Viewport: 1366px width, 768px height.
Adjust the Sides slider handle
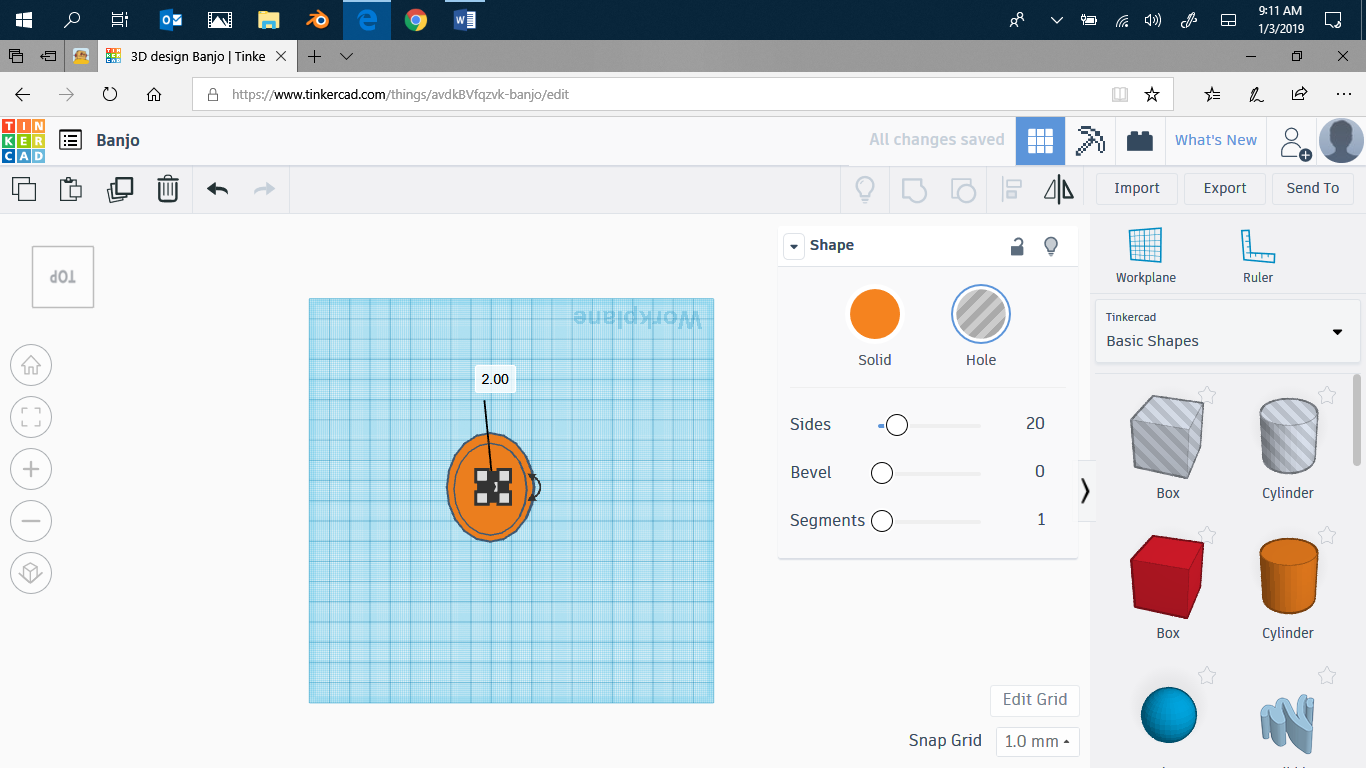click(897, 425)
